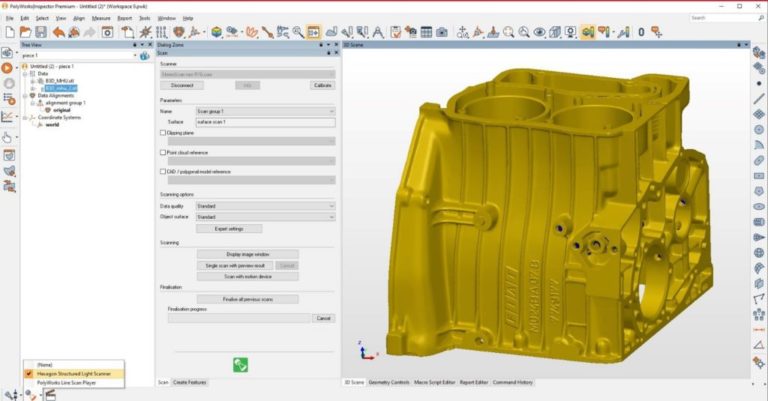Select the 3D cube view icon in toolbar
This screenshot has width=768, height=401.
tap(554, 32)
